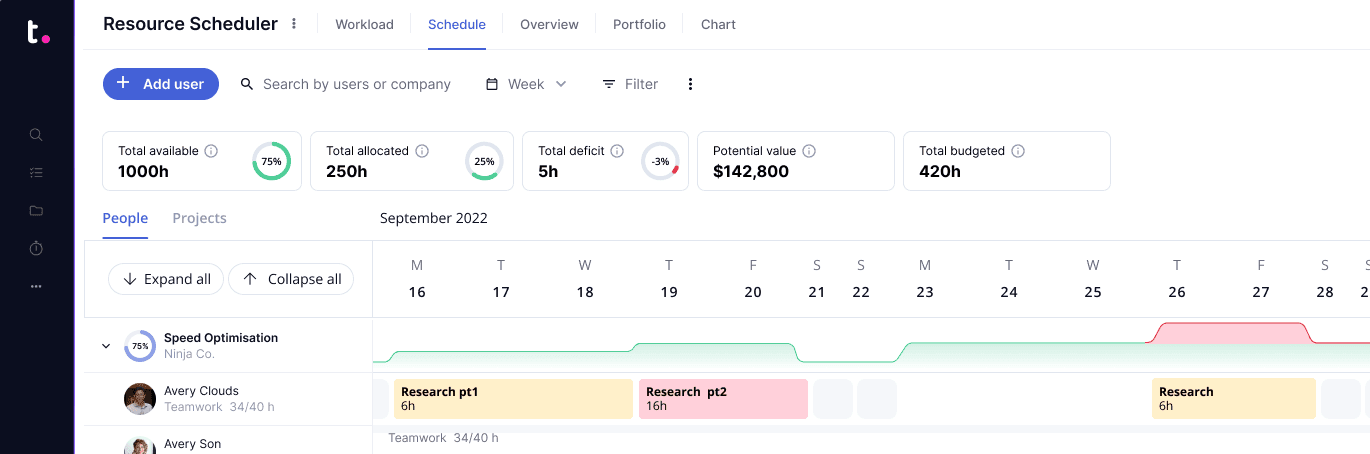
Task: Open search from the left sidebar
Action: point(36,135)
